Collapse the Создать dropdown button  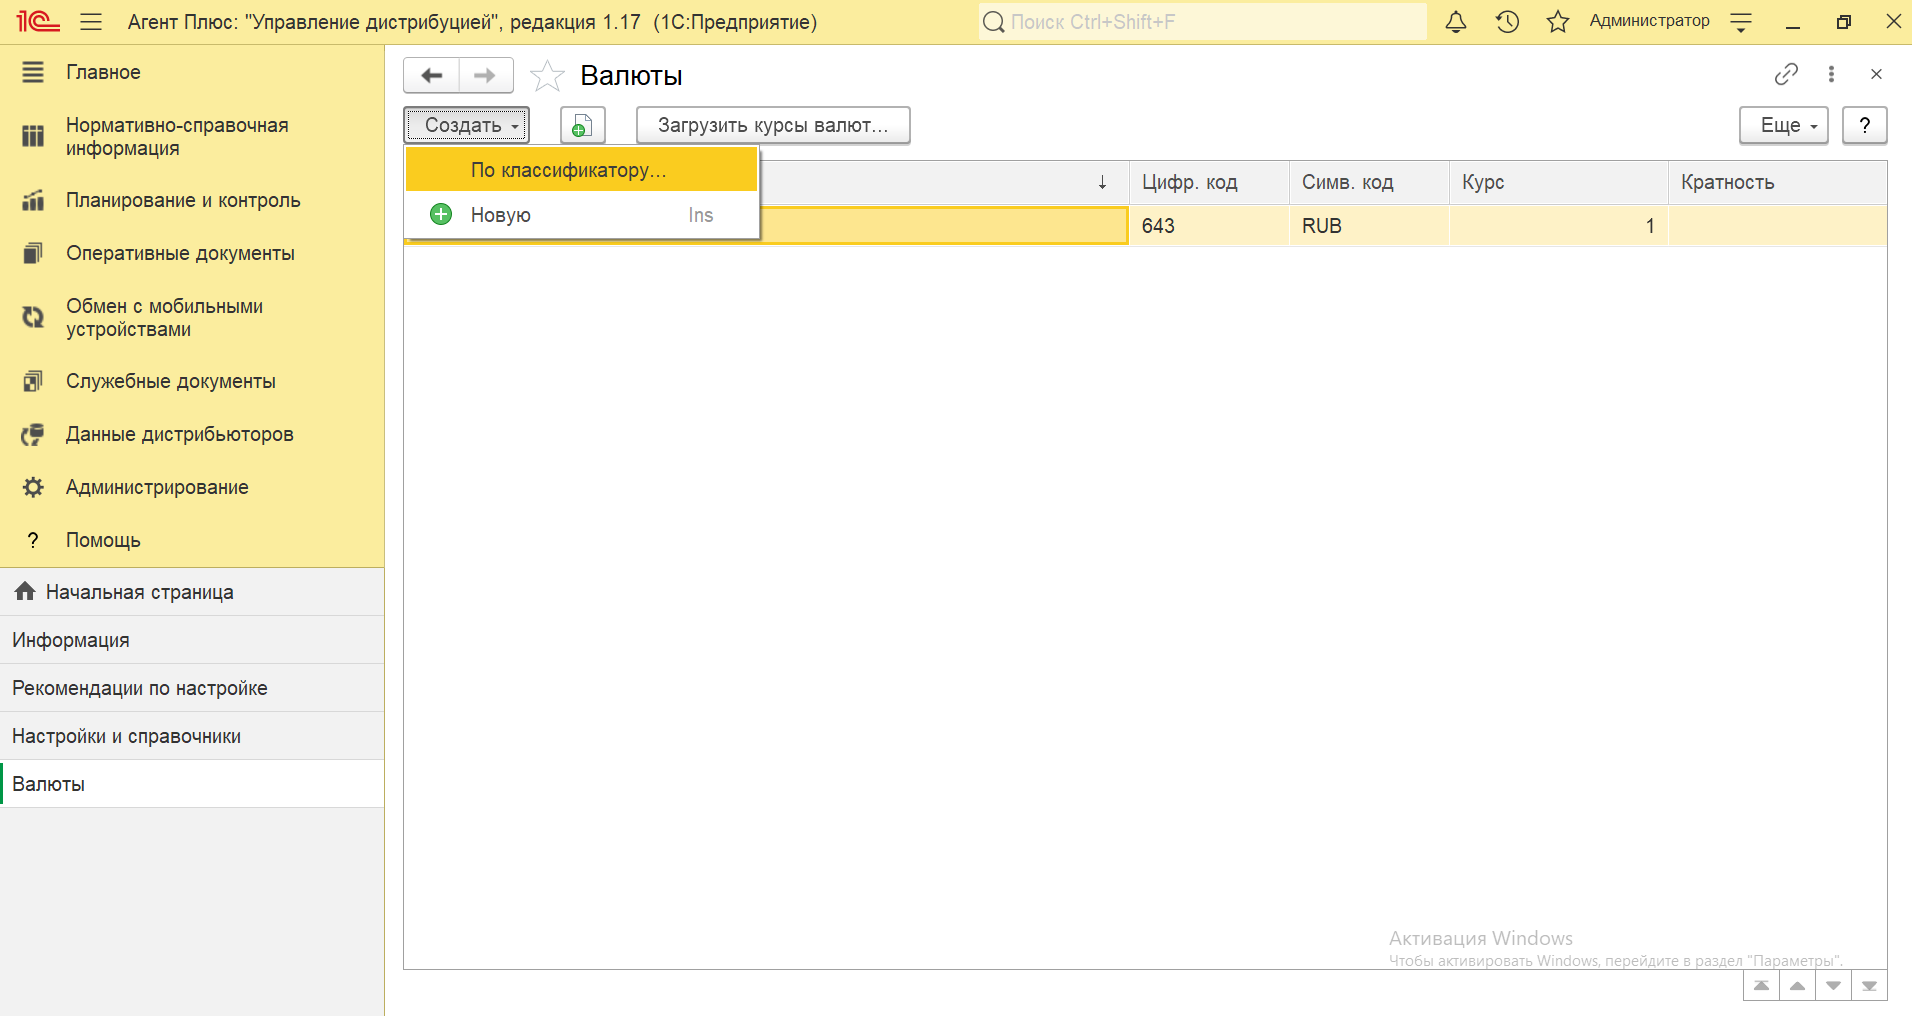[467, 126]
